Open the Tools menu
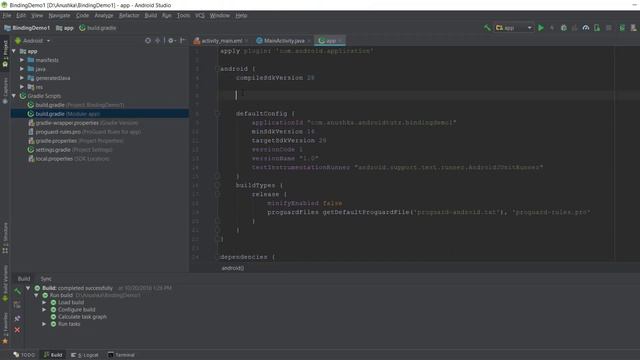Image resolution: width=640 pixels, height=360 pixels. (183, 16)
